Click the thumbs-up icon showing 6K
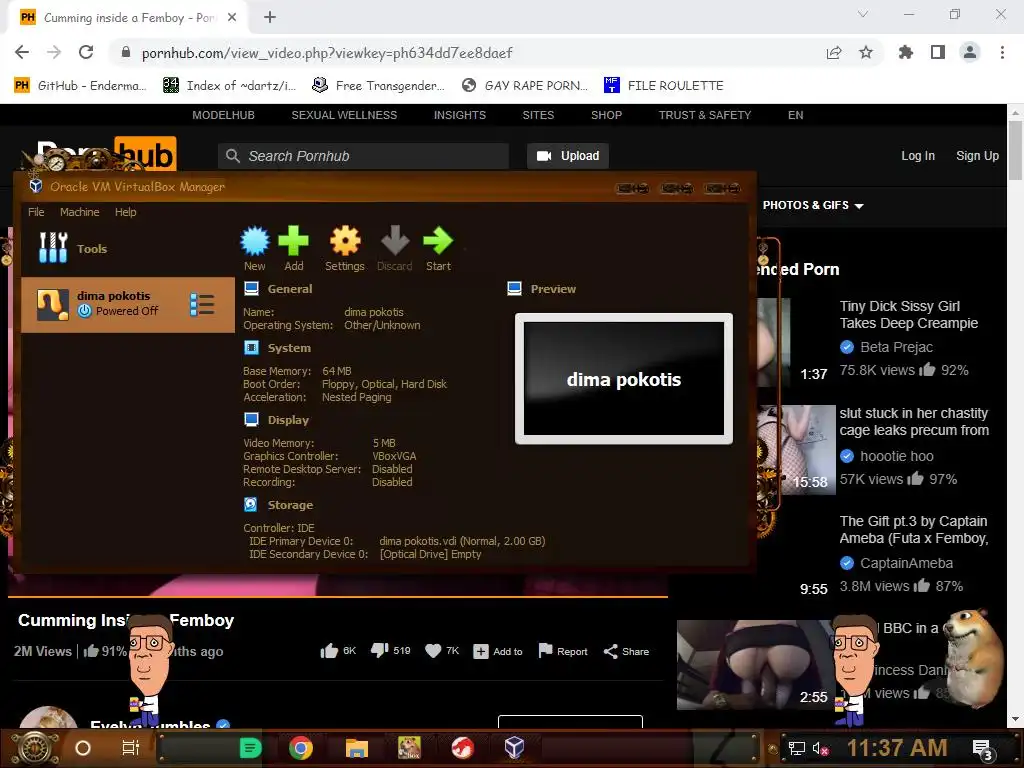Image resolution: width=1024 pixels, height=768 pixels. click(x=329, y=650)
